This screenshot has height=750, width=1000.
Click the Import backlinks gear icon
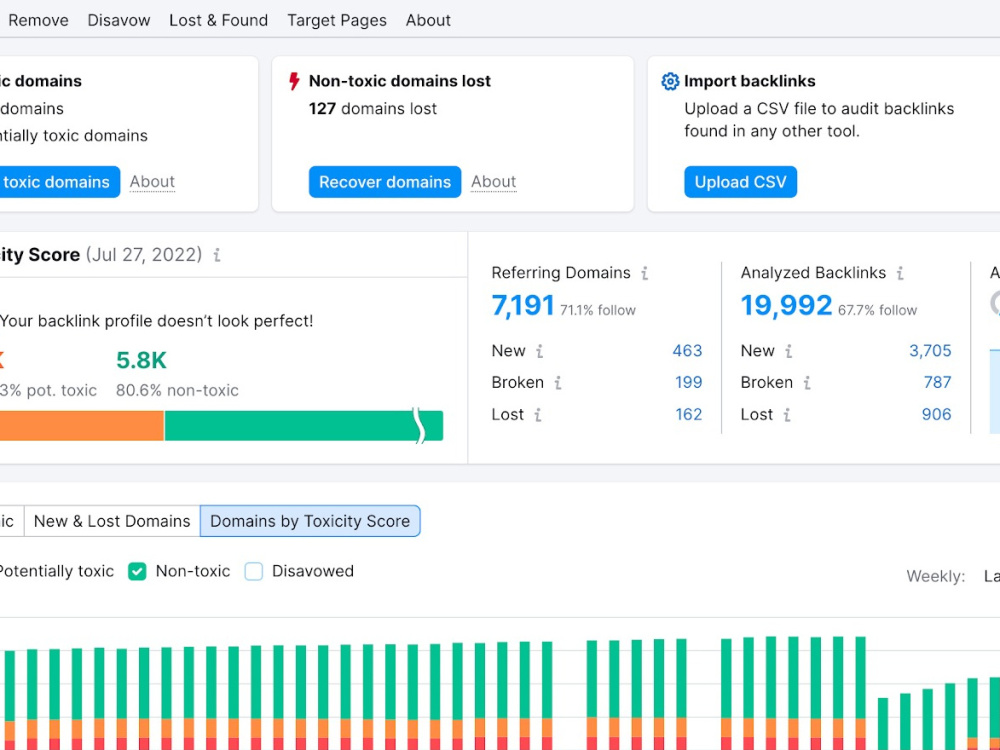click(670, 82)
